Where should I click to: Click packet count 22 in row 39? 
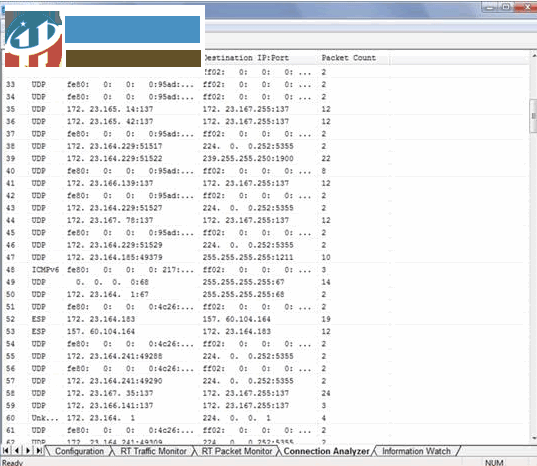pos(326,159)
